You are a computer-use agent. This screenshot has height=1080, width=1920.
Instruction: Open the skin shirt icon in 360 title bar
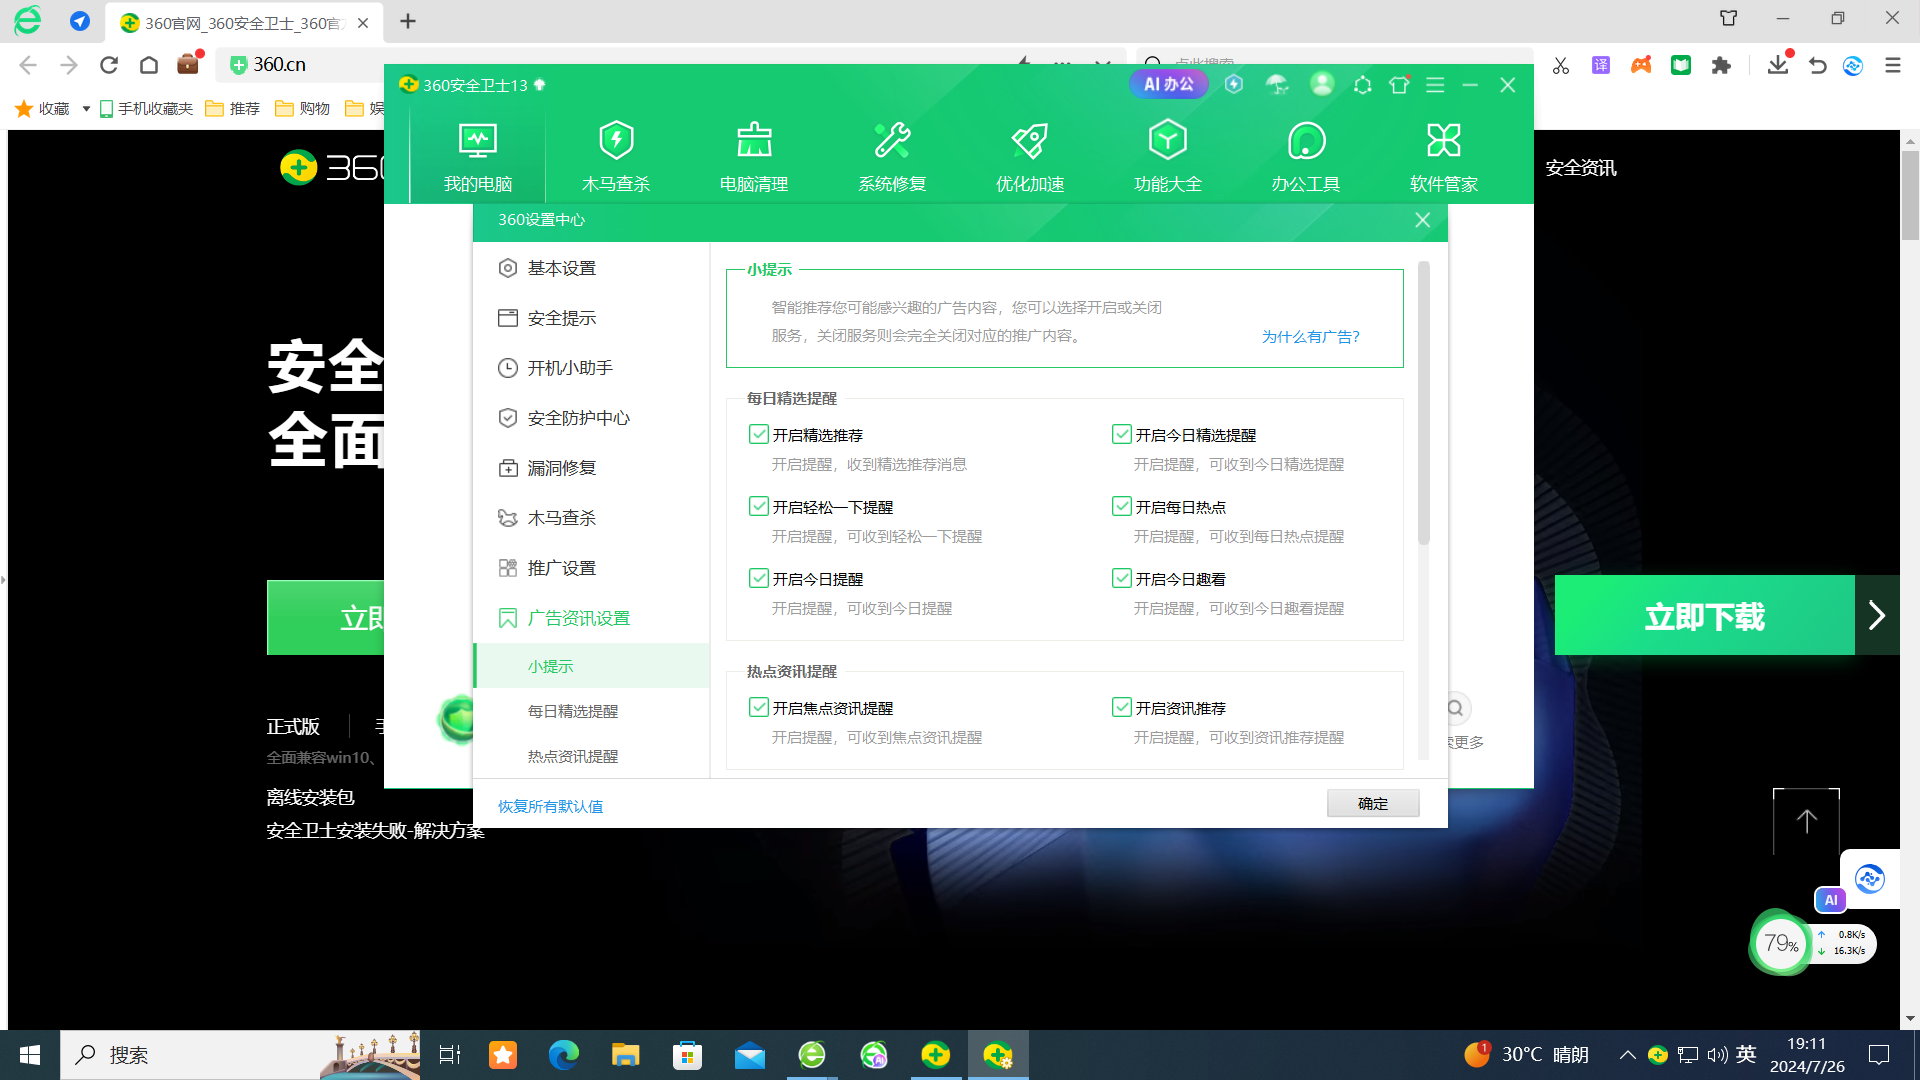coord(1399,85)
